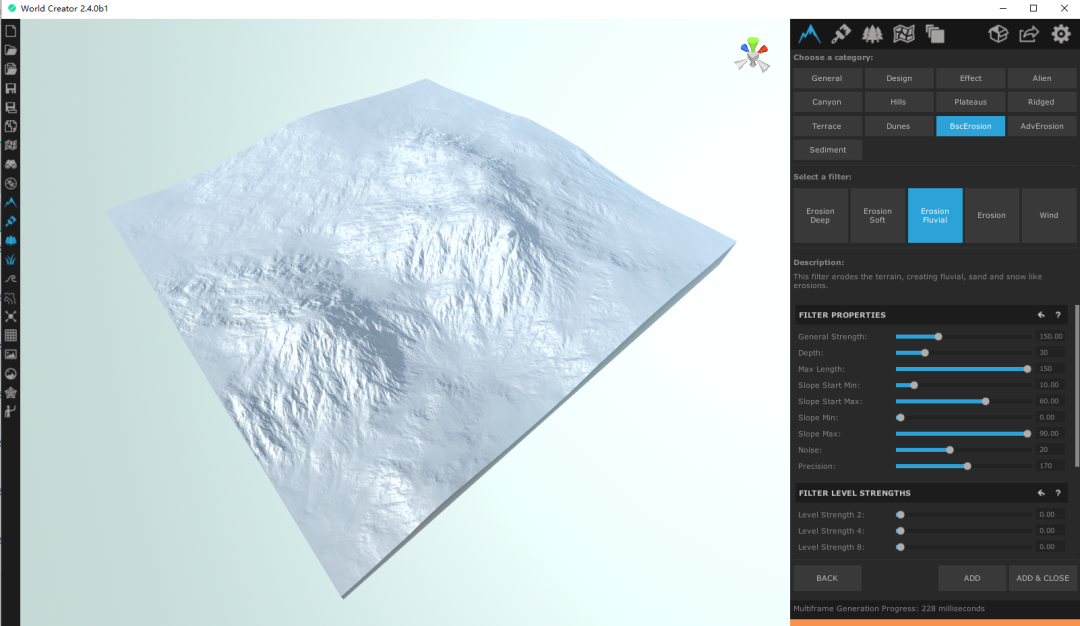Image resolution: width=1080 pixels, height=626 pixels.
Task: Open help for Filter Properties question mark
Action: click(1059, 315)
